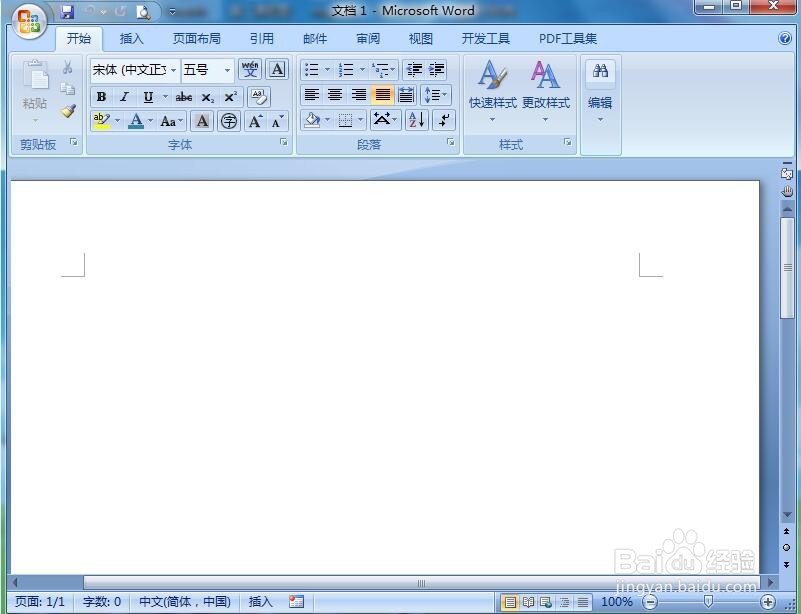Launch Font dialog box

284,143
